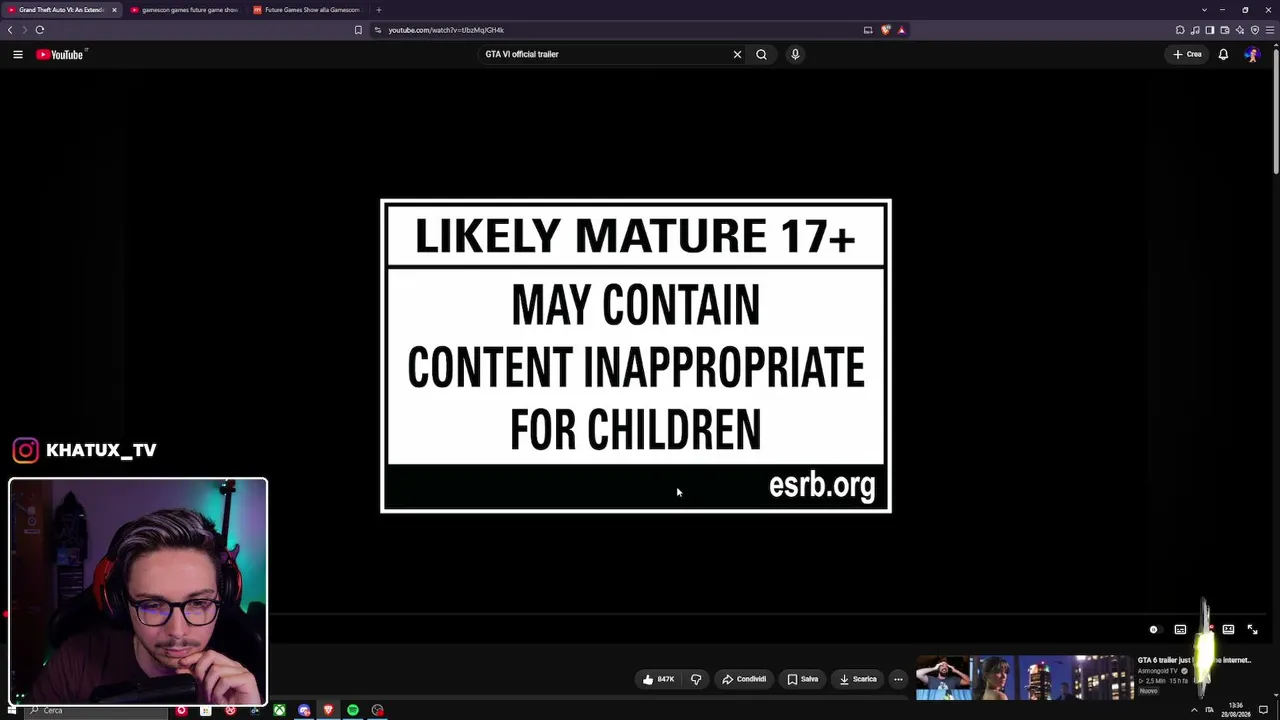Screen dimensions: 1280x720
Task: Click the Condividi share button
Action: (744, 679)
